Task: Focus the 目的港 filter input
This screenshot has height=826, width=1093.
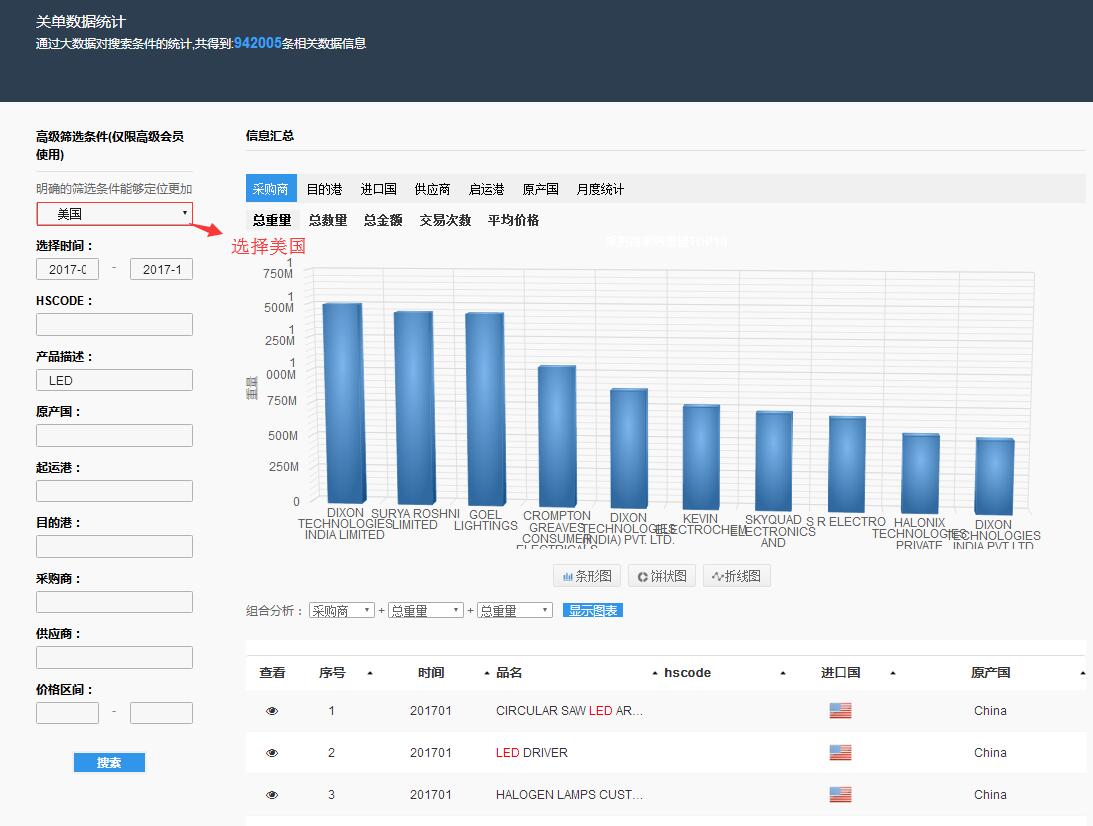Action: click(114, 546)
